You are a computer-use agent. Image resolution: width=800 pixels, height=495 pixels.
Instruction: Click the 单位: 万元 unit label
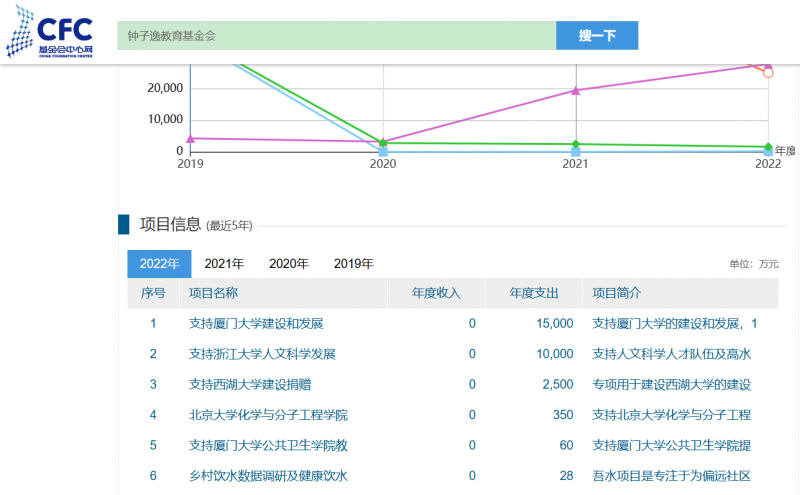[x=754, y=264]
